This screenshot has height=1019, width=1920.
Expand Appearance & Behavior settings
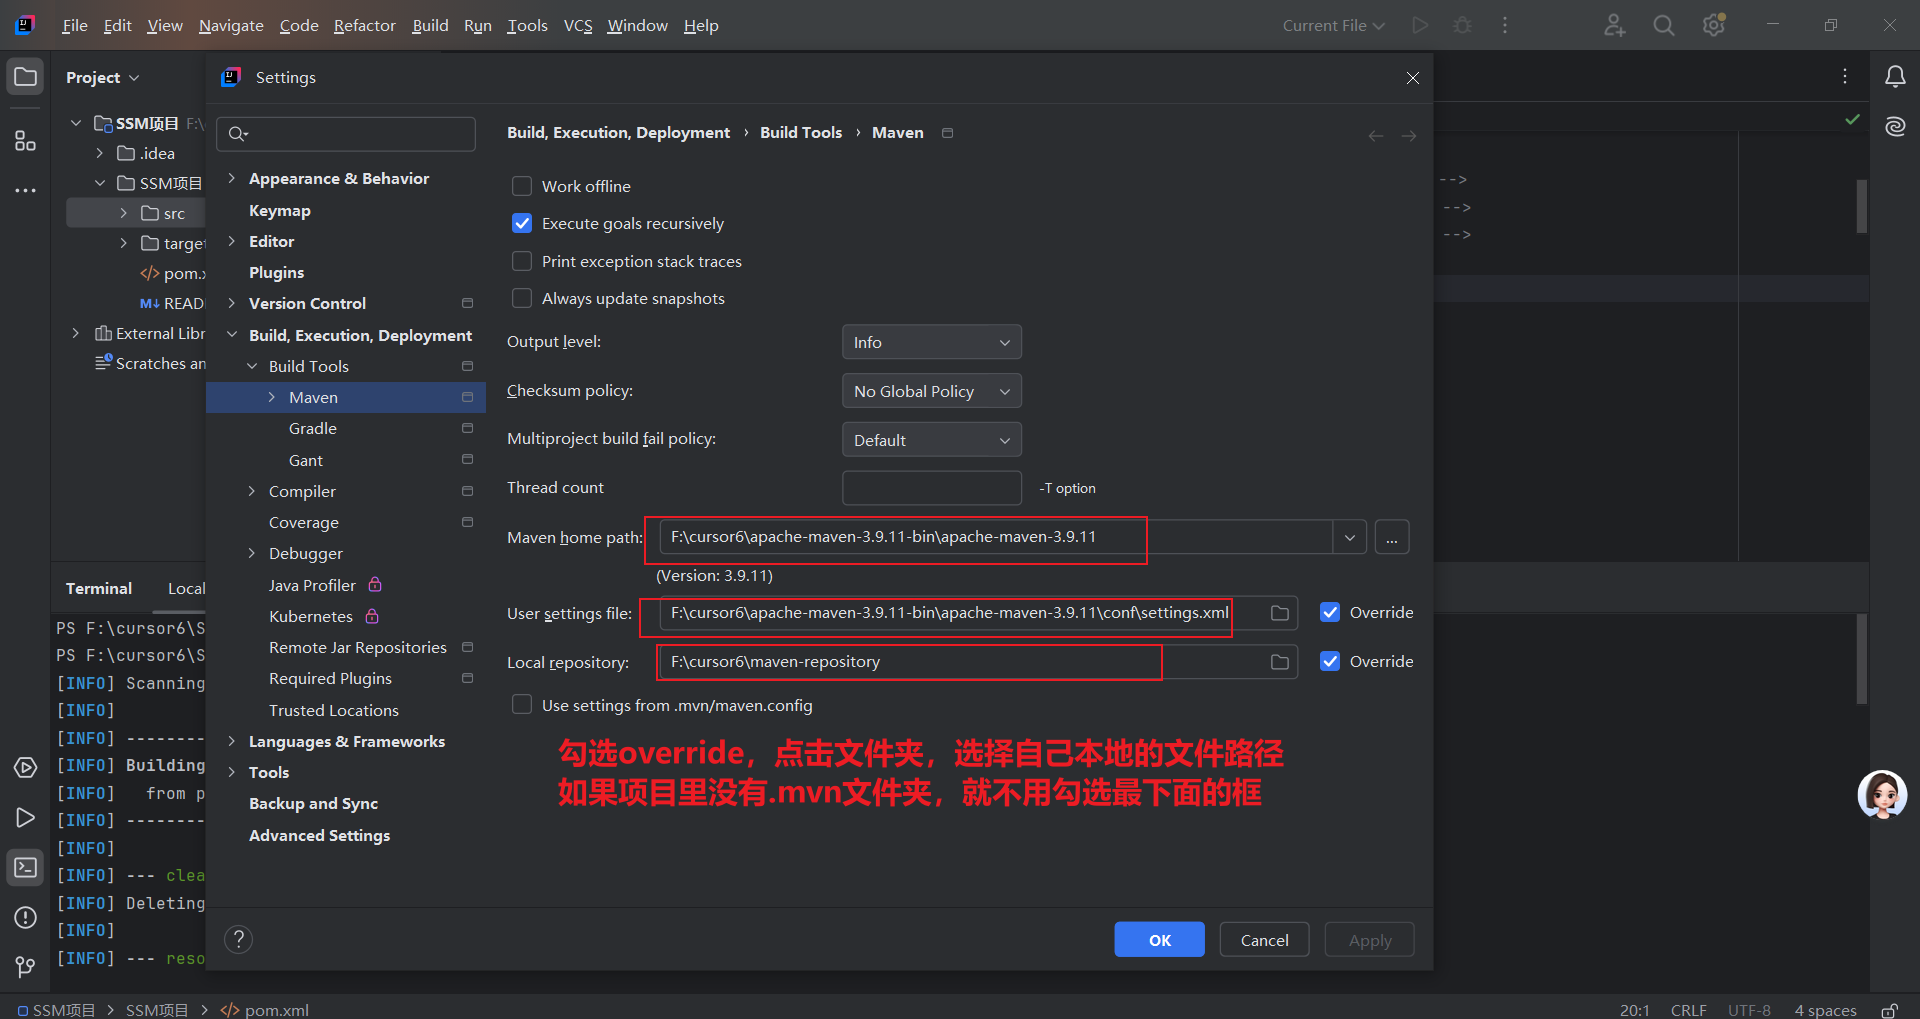(x=232, y=178)
